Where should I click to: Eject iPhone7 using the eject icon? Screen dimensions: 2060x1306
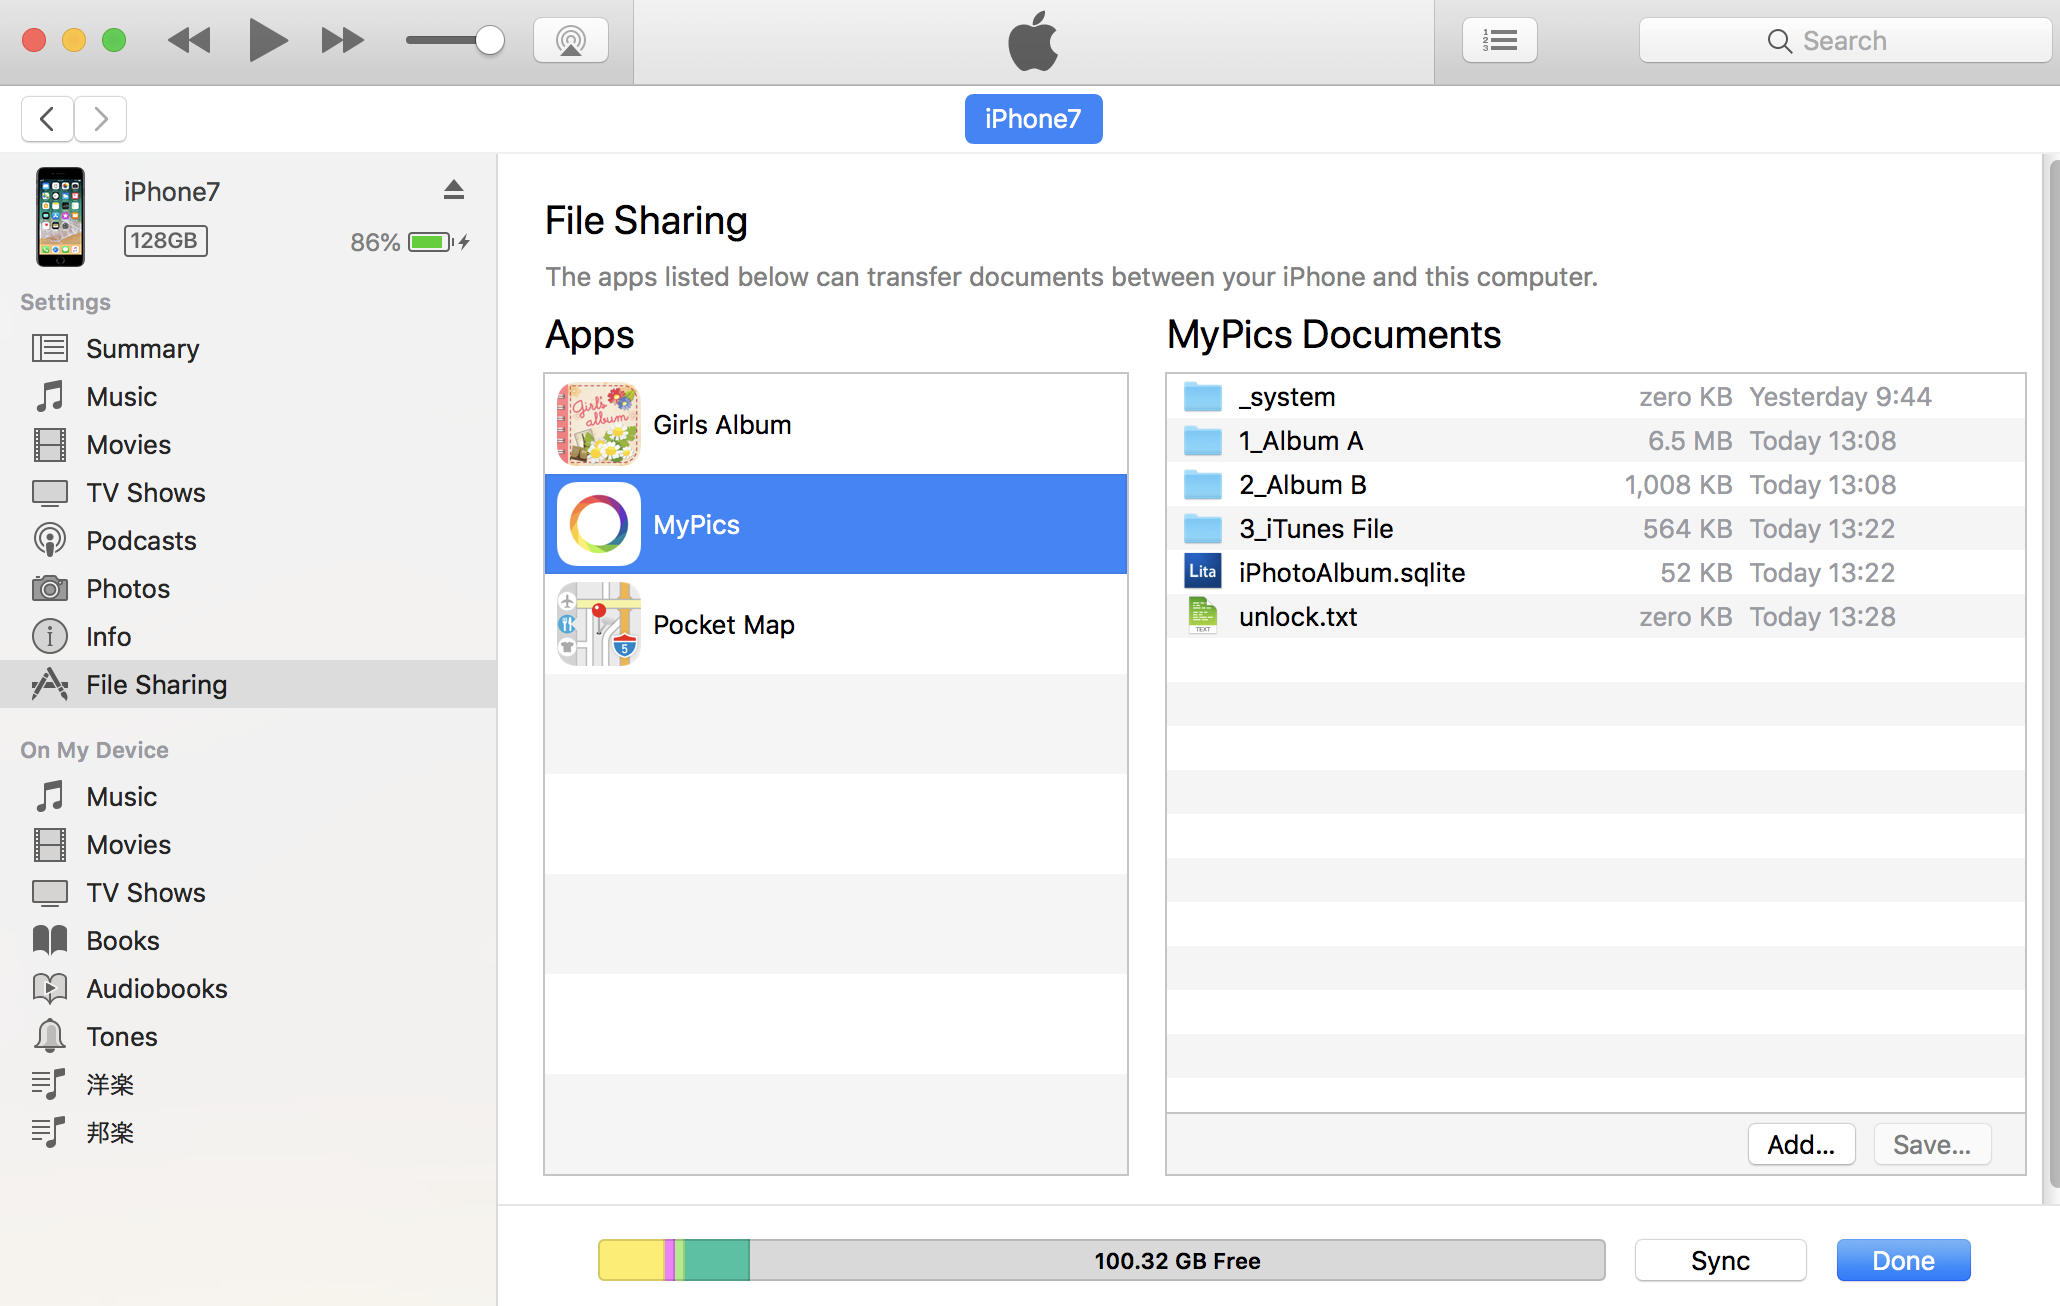454,190
